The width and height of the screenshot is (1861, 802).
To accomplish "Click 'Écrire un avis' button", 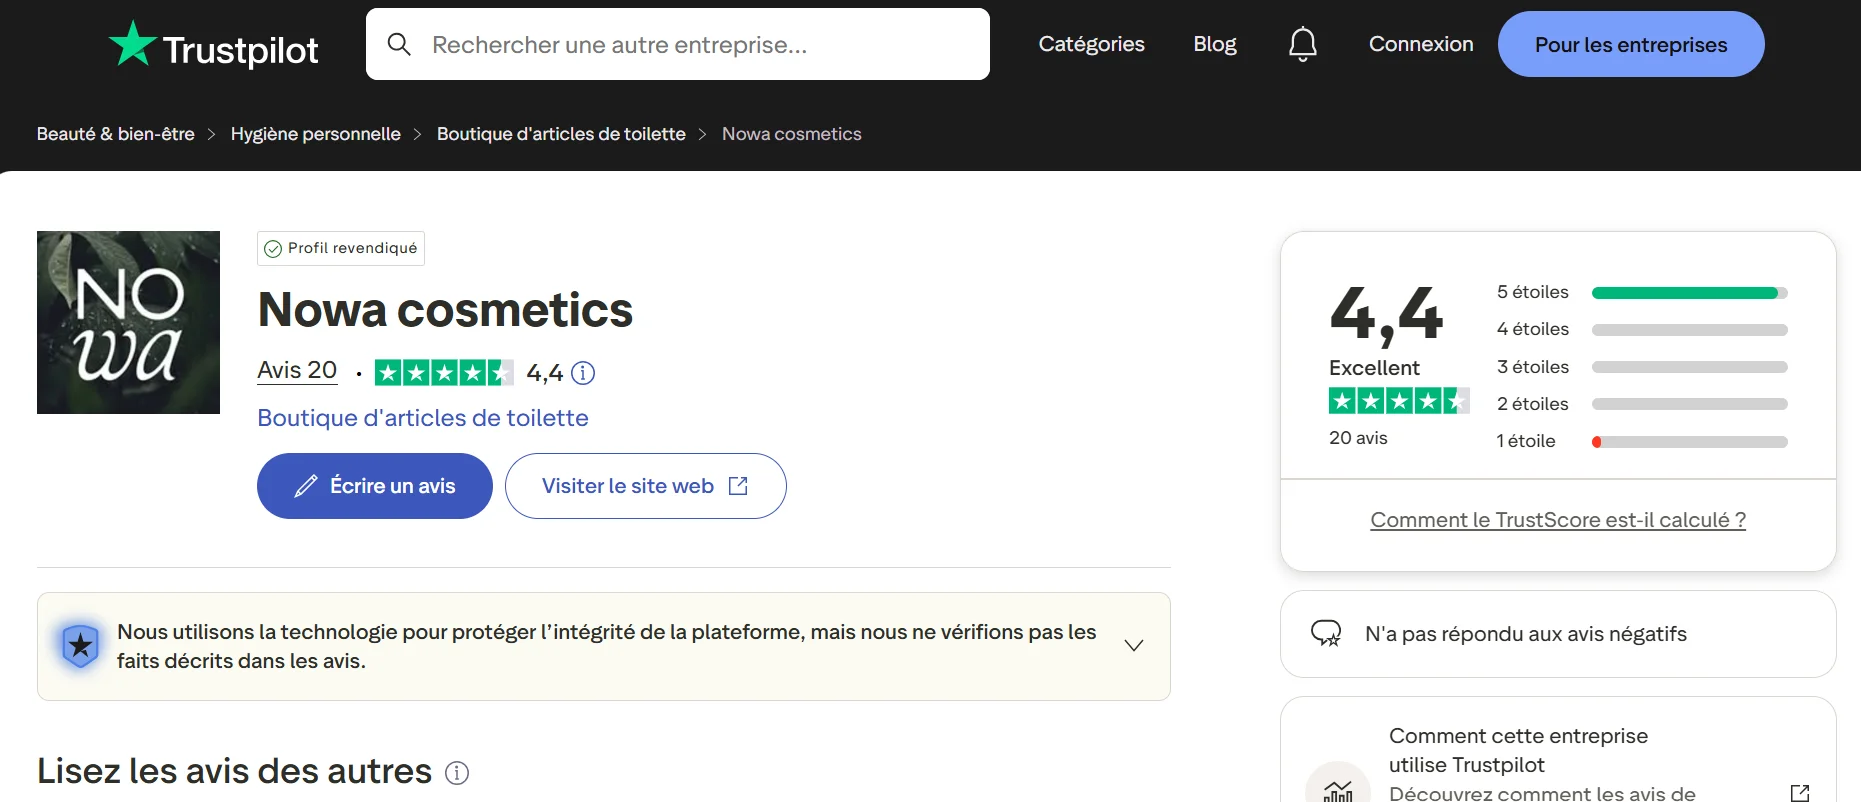I will click(375, 486).
